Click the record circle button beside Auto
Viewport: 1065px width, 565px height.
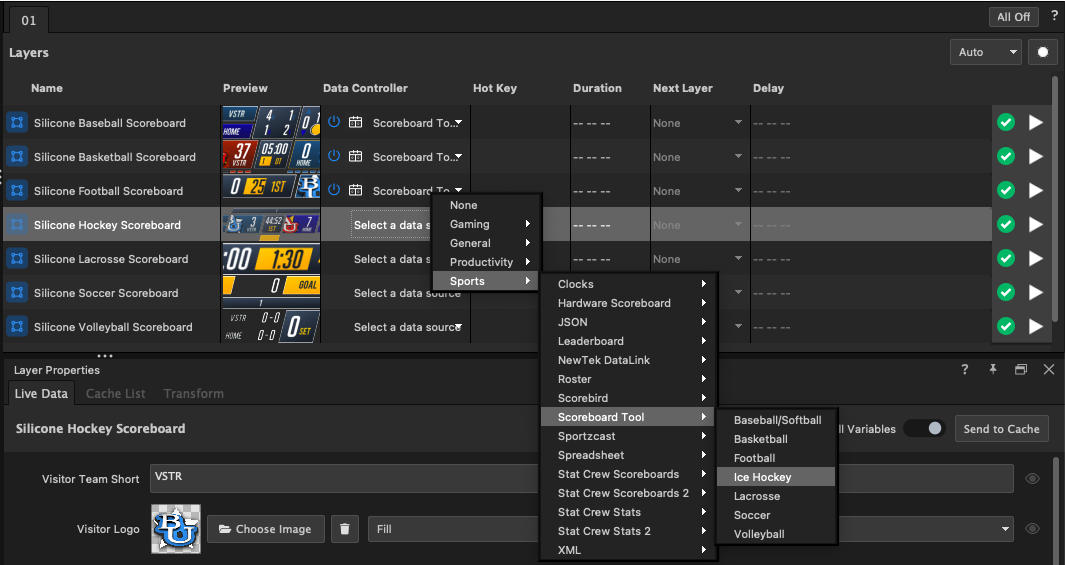(x=1043, y=52)
